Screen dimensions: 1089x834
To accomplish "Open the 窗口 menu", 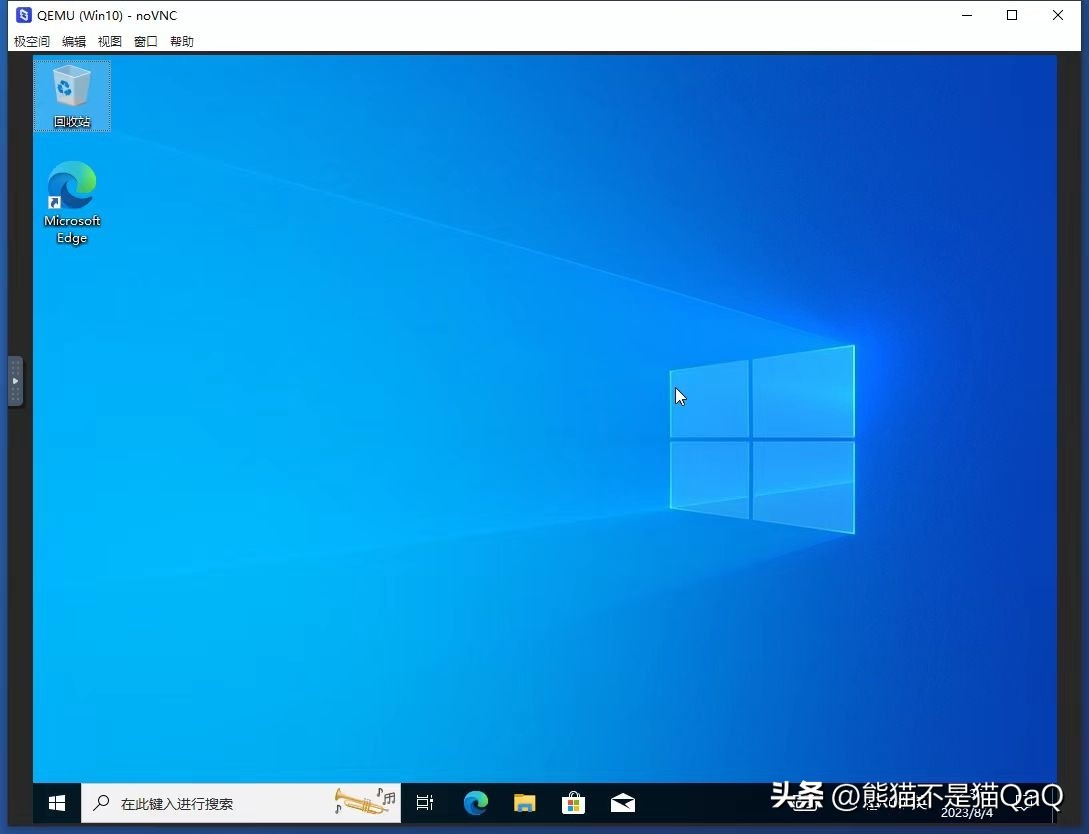I will tap(146, 42).
